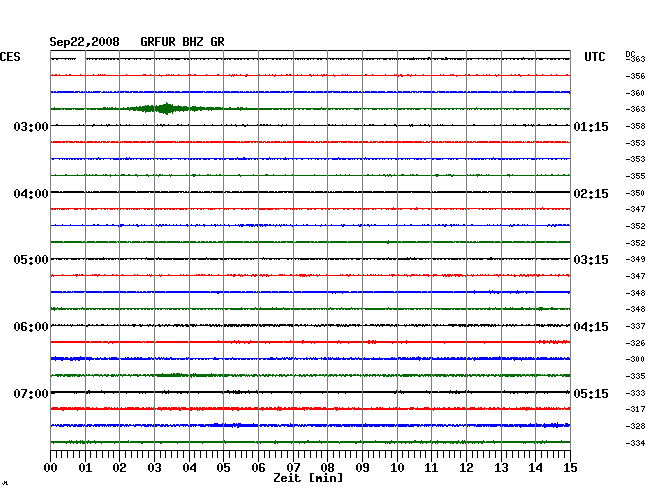Select minute tick label 13 on x-axis
Viewport: 650px width, 494px height.
[x=501, y=467]
